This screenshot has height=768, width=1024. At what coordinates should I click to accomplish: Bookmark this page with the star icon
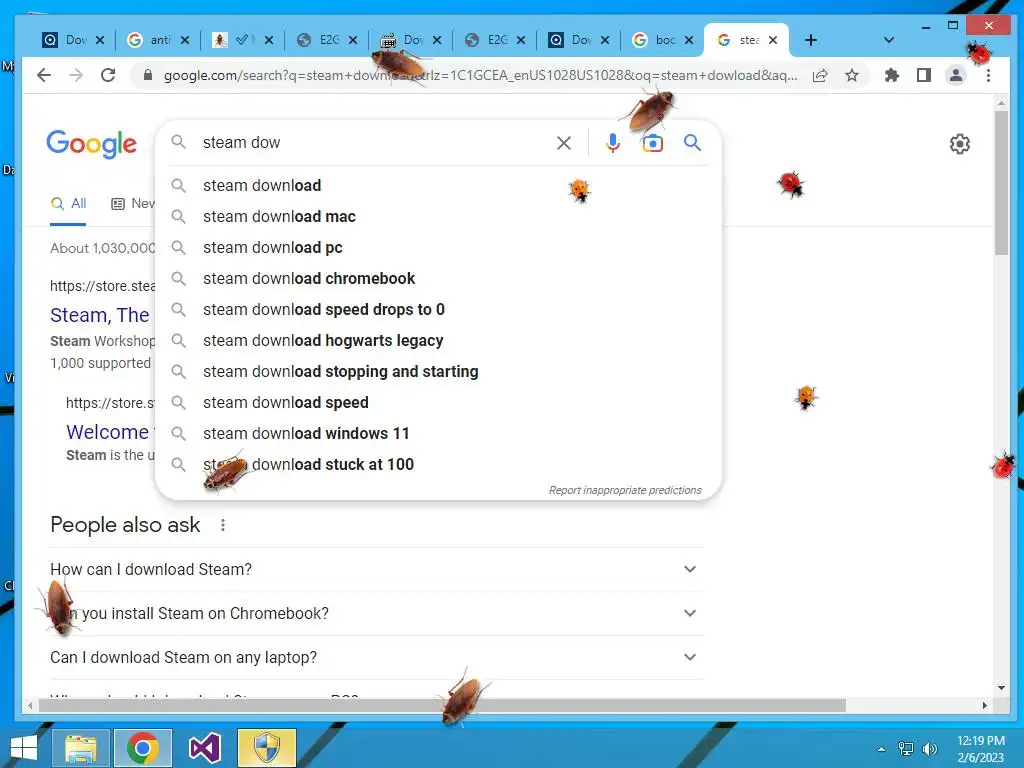[852, 75]
